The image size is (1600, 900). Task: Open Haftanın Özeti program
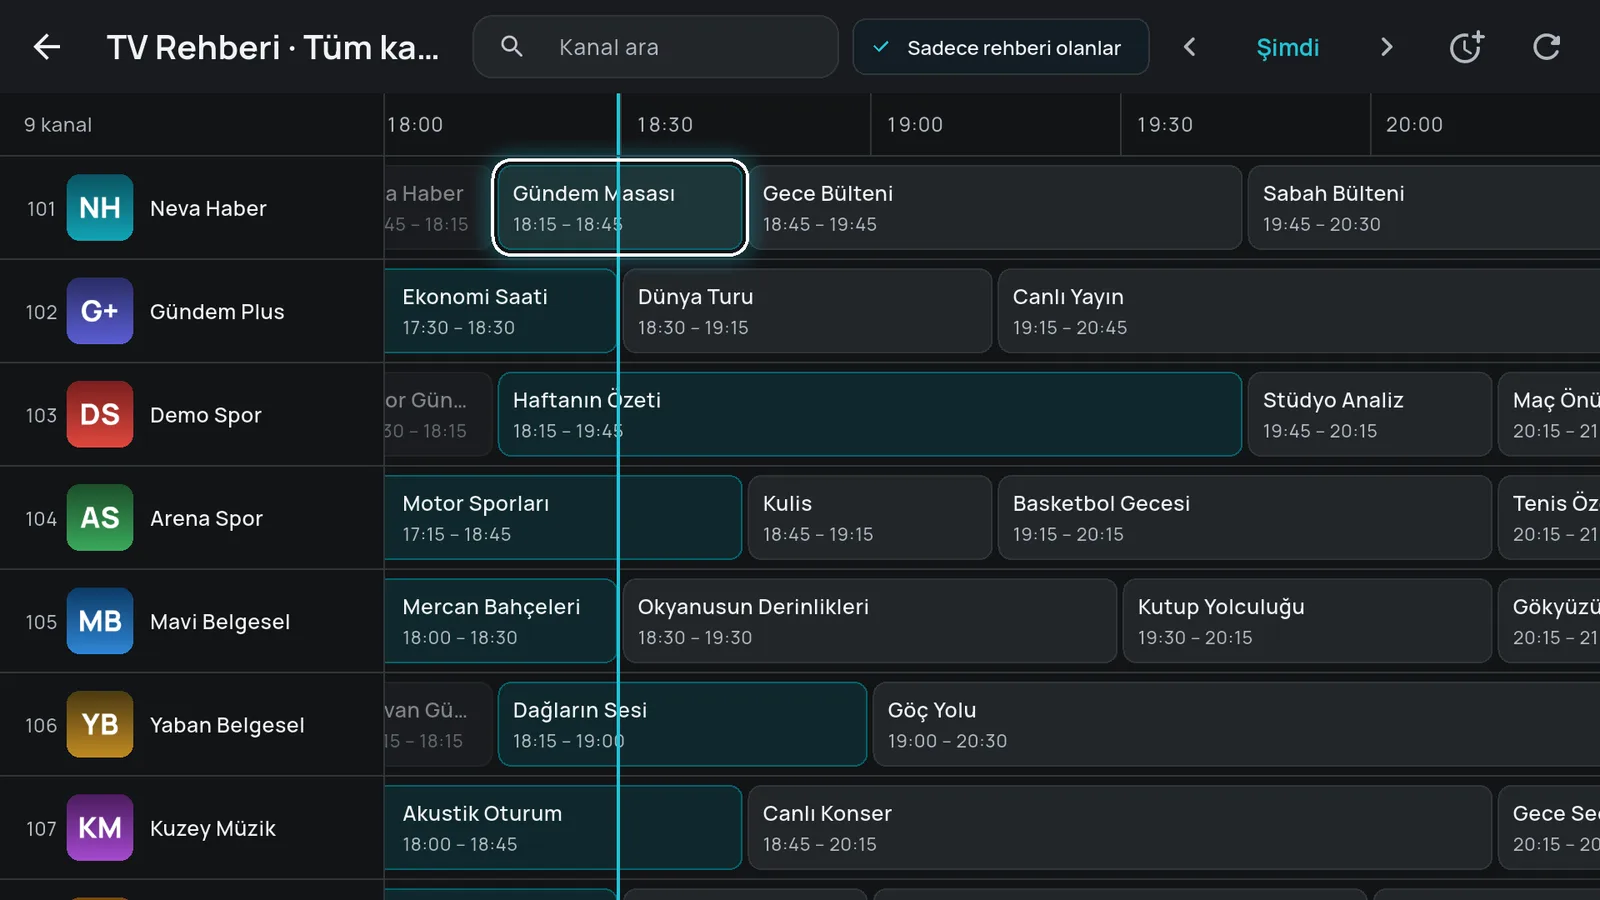(x=870, y=414)
